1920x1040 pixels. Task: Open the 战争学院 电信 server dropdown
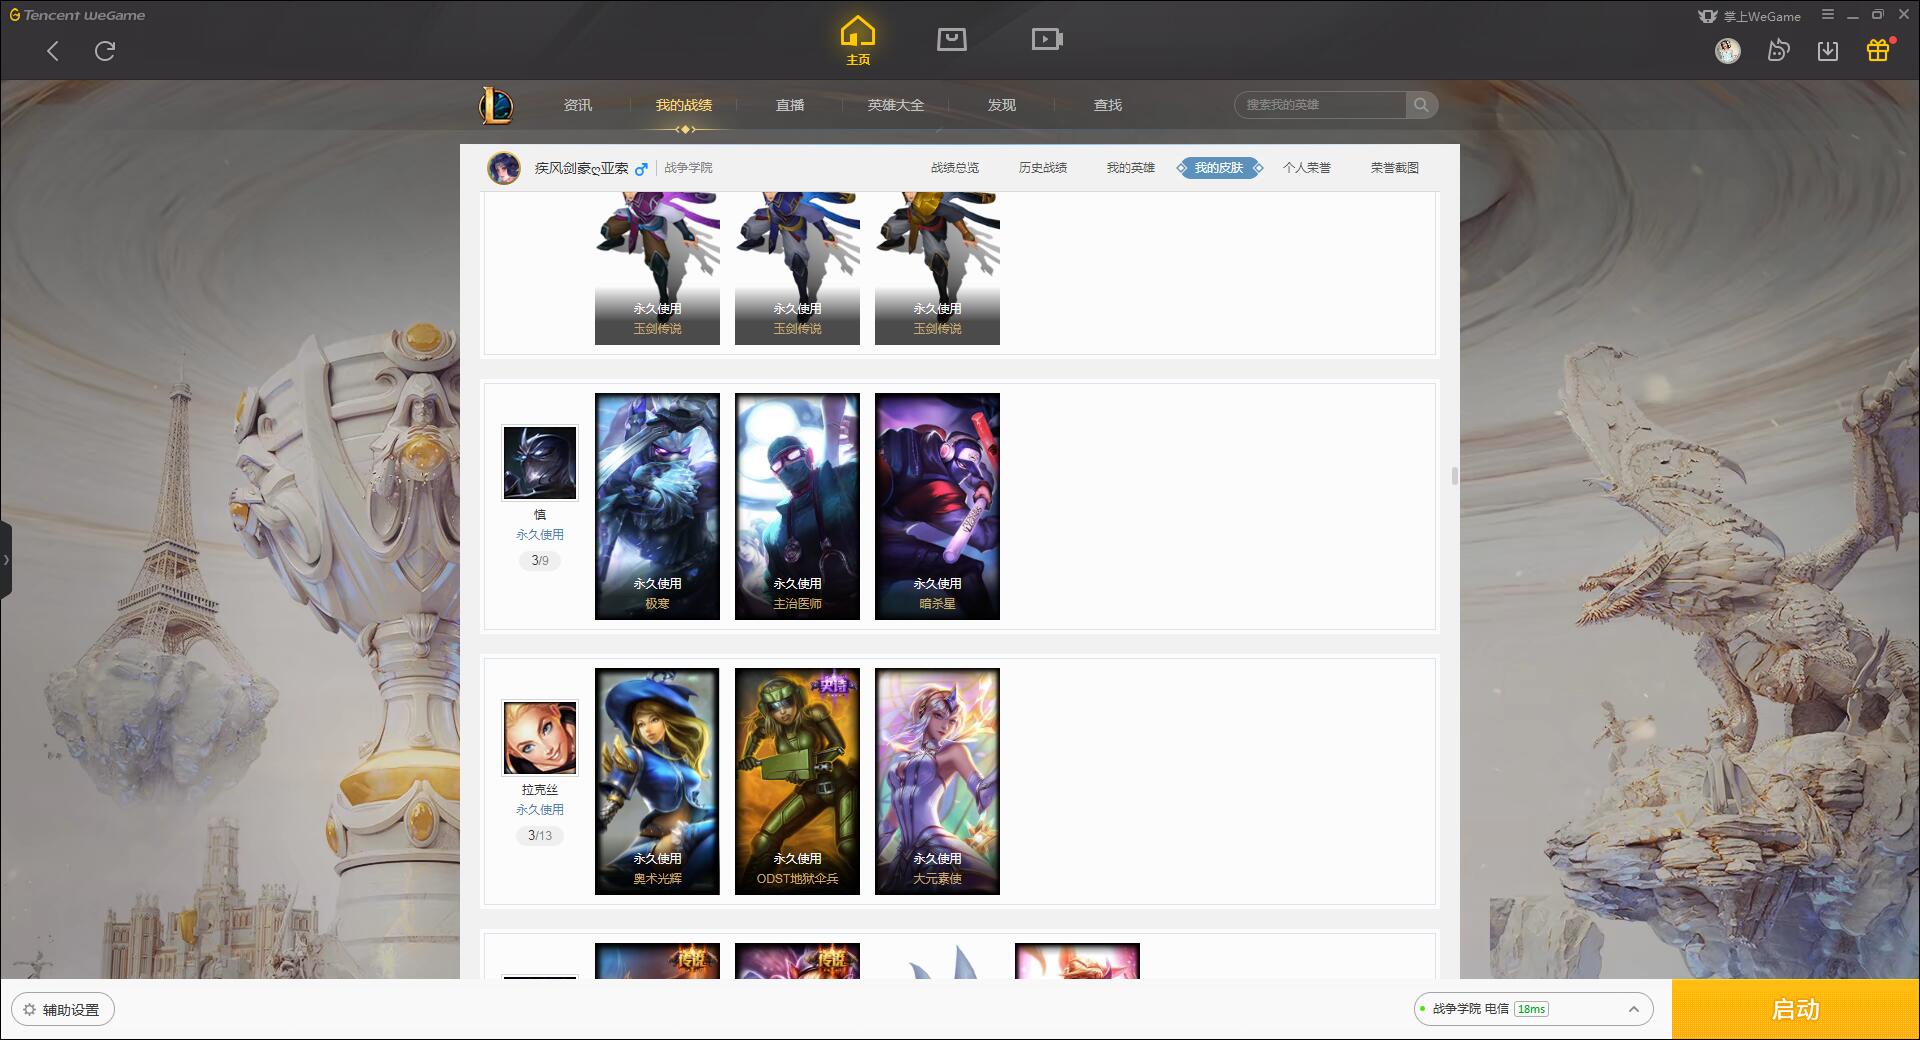(x=1533, y=1009)
